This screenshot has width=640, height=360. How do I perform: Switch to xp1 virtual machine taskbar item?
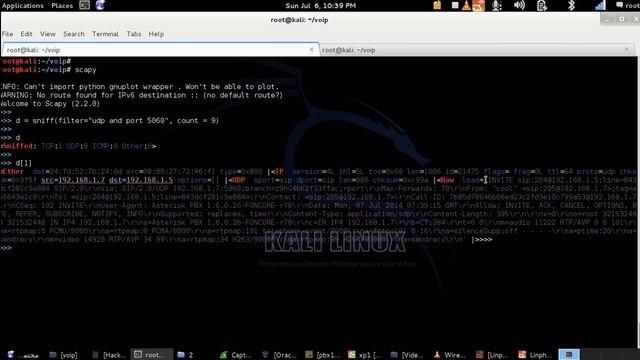[x=364, y=355]
